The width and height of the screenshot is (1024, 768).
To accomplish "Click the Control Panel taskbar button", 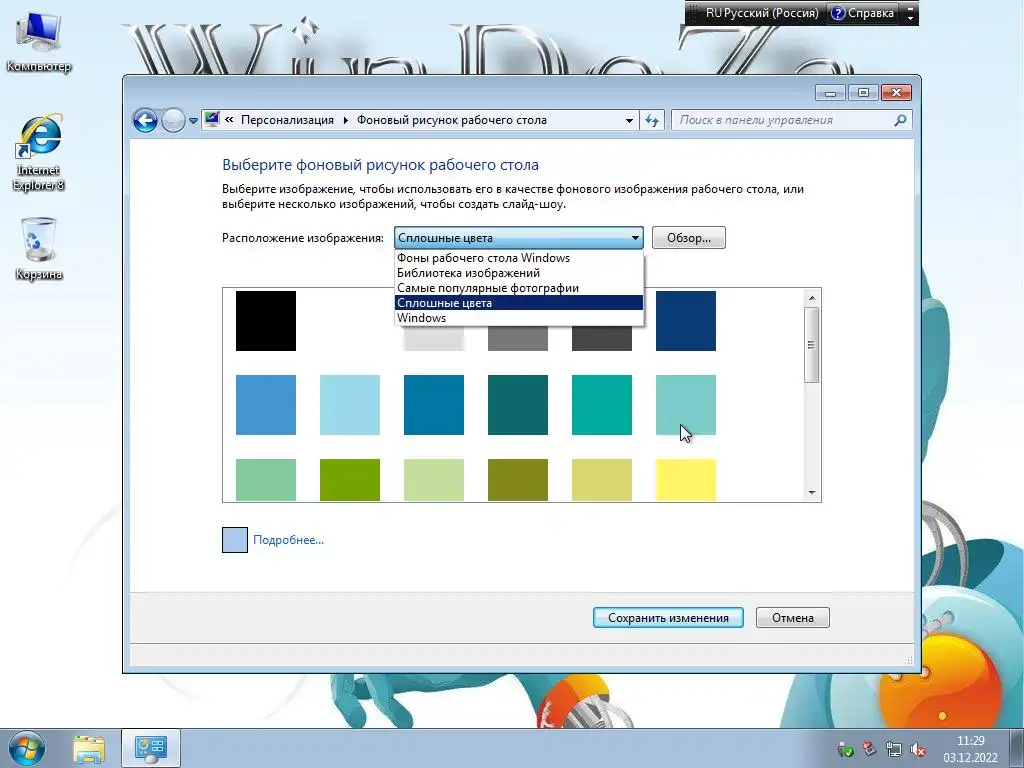I will coord(151,749).
